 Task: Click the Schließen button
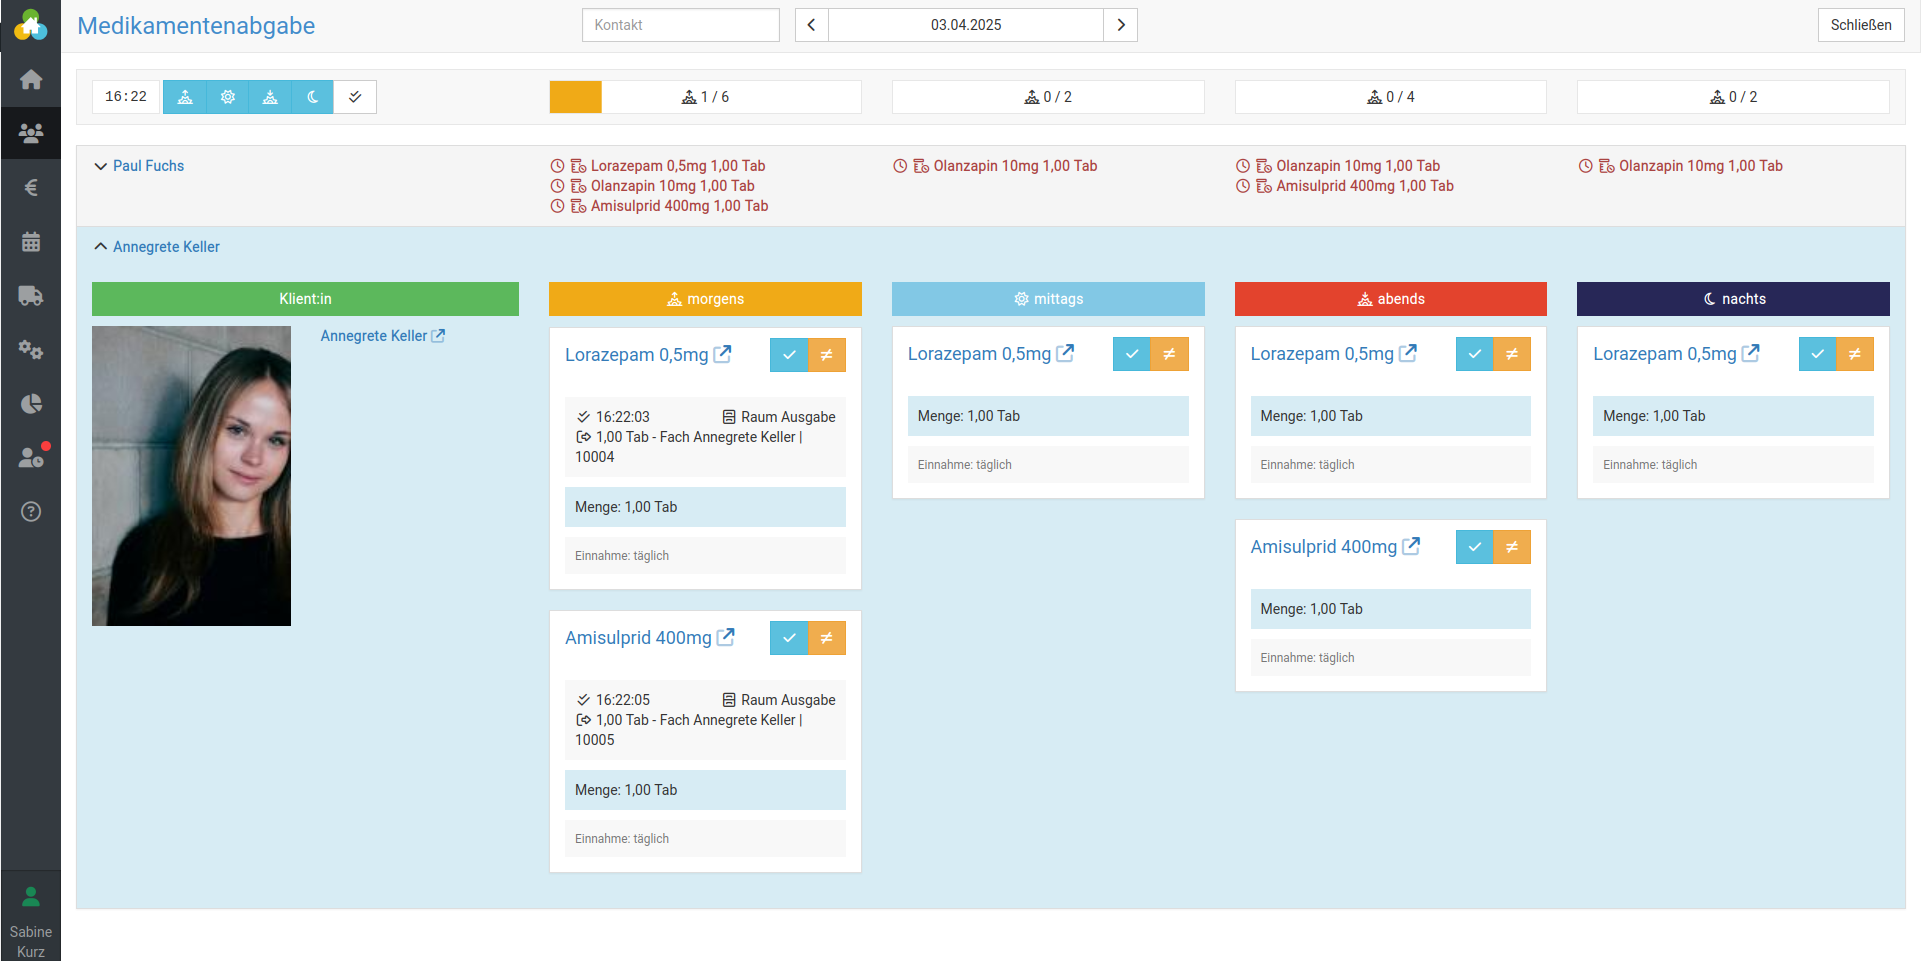(x=1860, y=25)
